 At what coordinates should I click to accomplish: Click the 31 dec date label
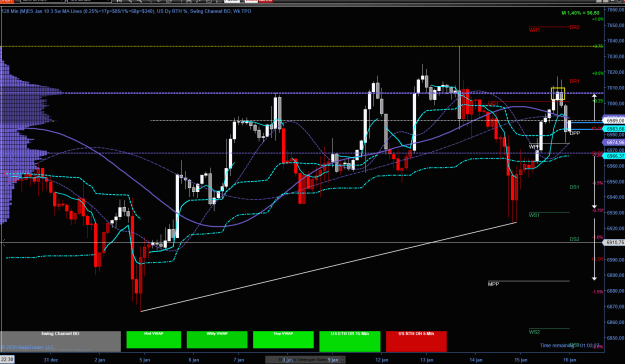click(51, 360)
